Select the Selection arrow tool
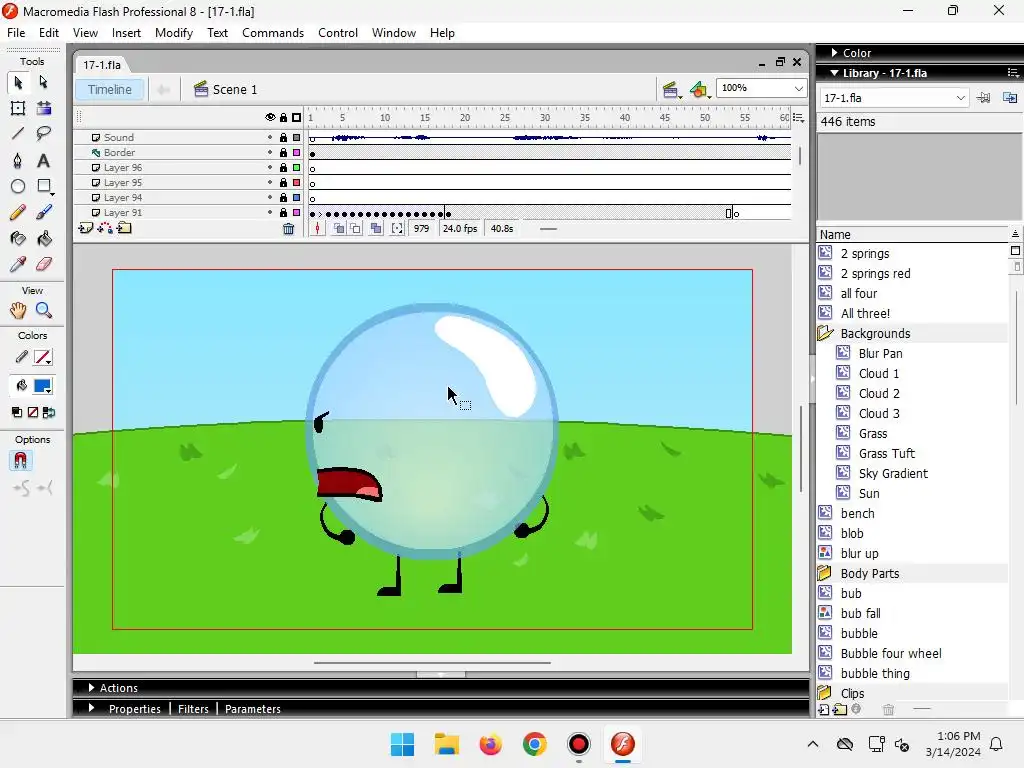This screenshot has width=1024, height=768. click(18, 82)
